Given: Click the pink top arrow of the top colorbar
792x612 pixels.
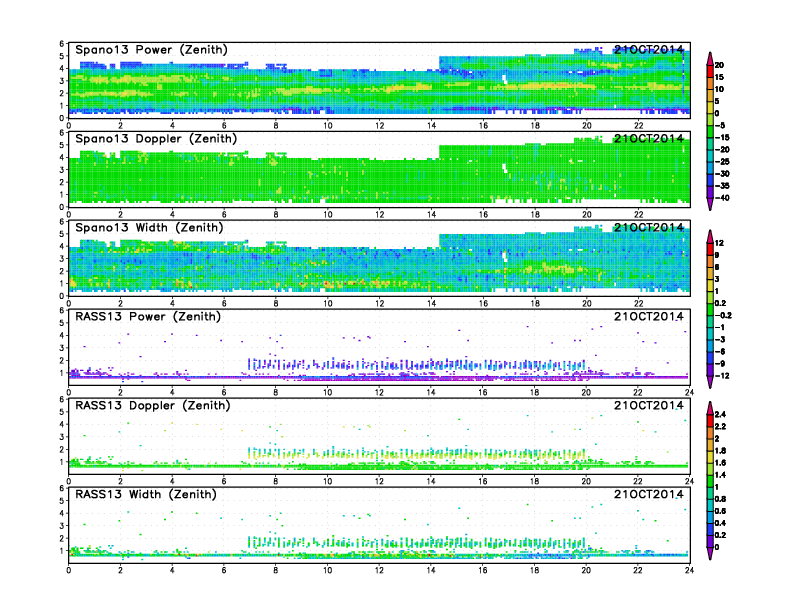Looking at the screenshot, I should point(710,59).
